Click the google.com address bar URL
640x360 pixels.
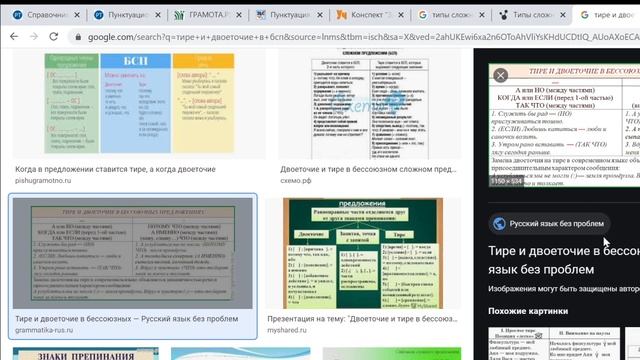pos(363,37)
